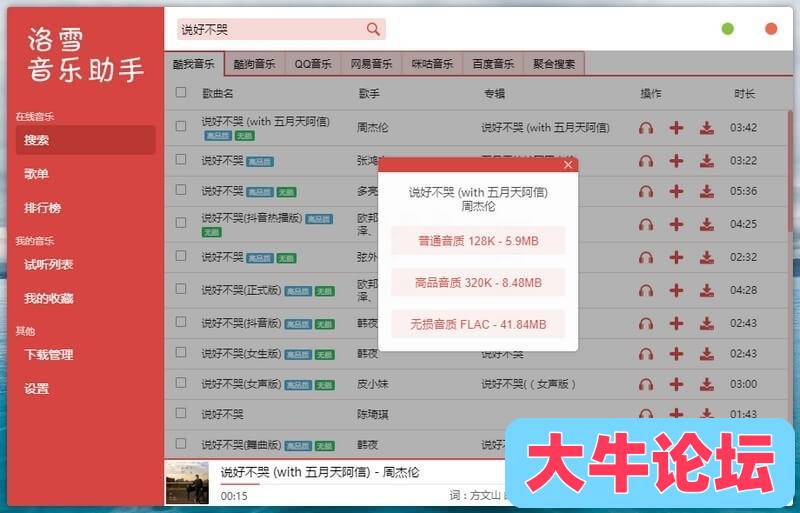Screen dimensions: 800x513
Task: Download the 05:36 song
Action: point(707,191)
